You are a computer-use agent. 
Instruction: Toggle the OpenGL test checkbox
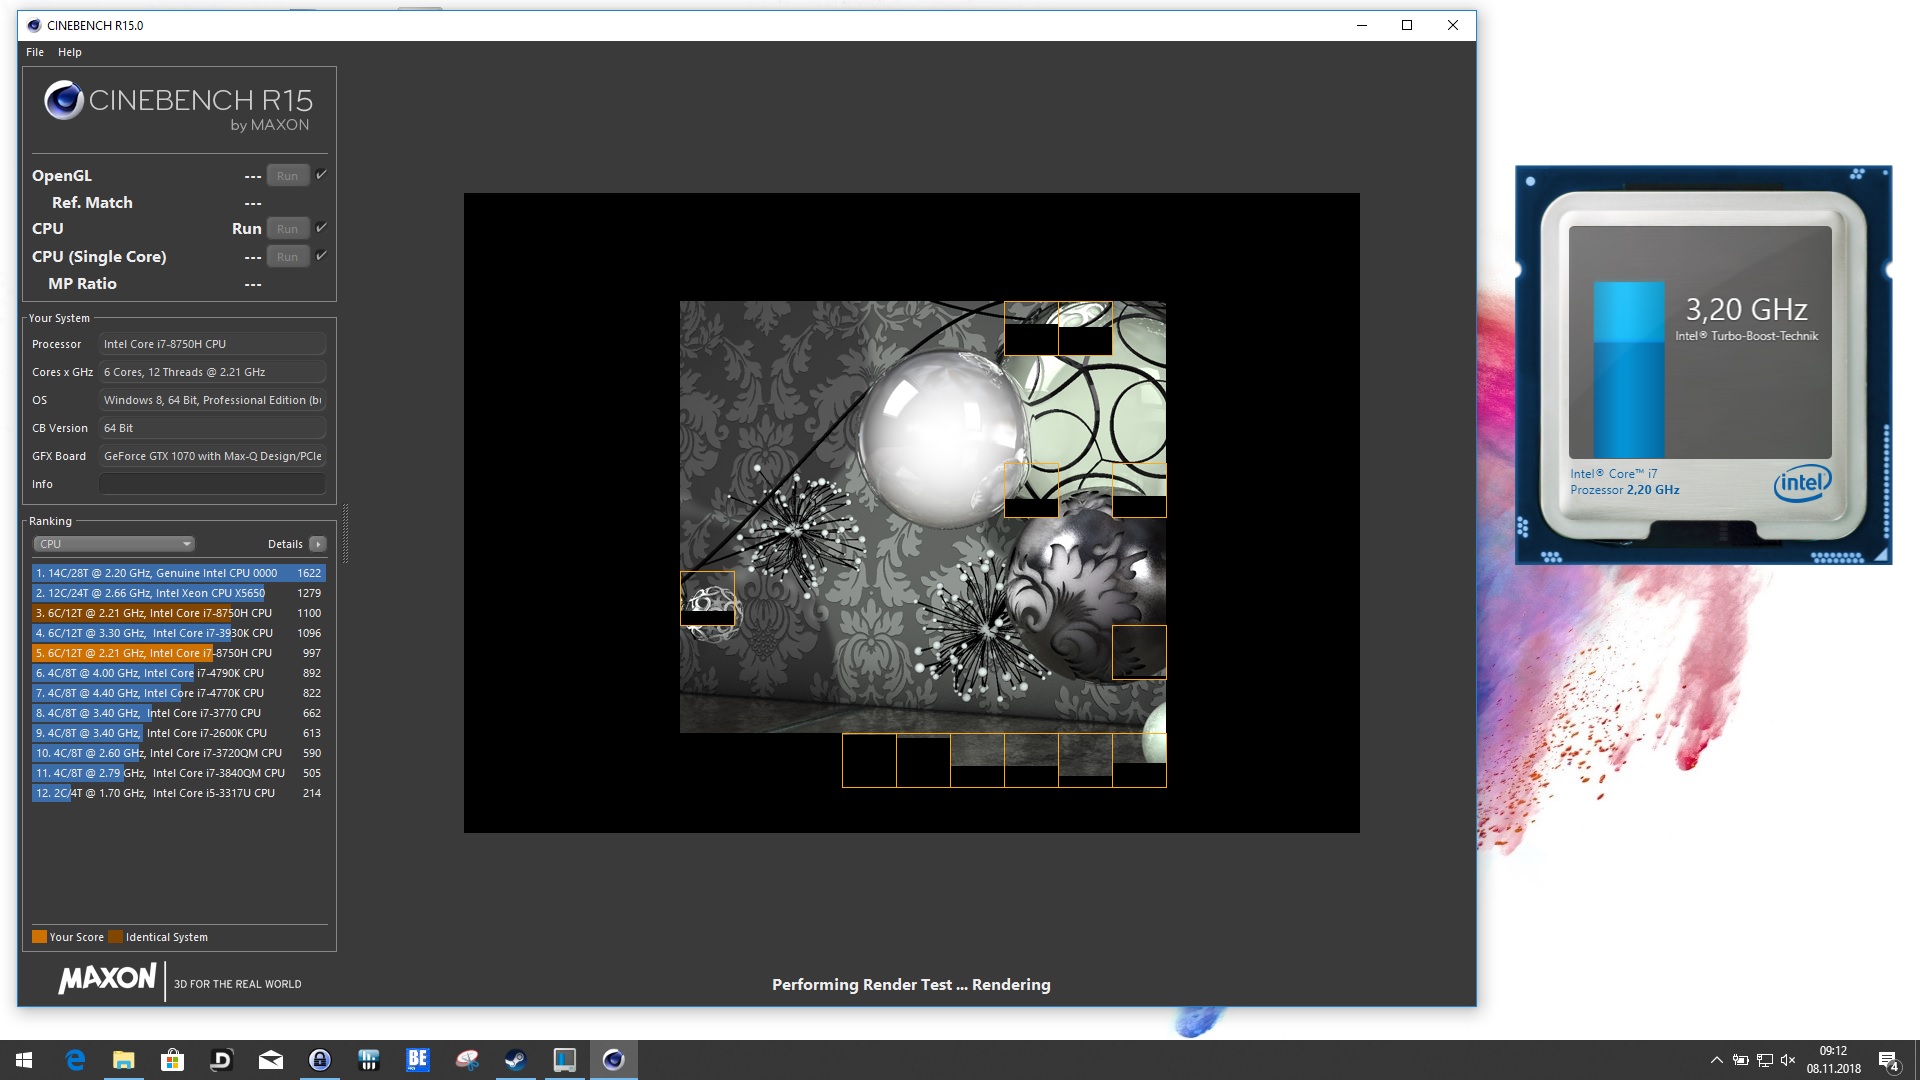[322, 175]
